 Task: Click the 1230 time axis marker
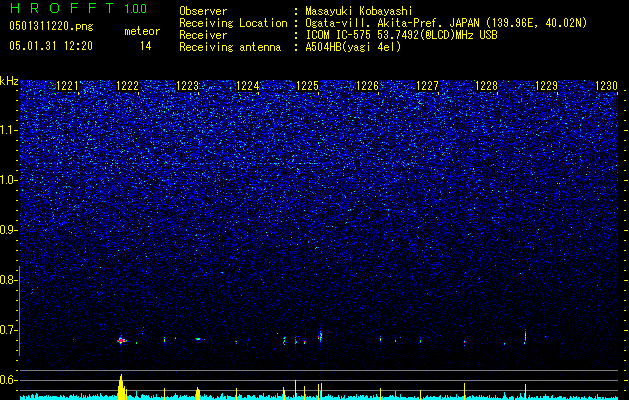click(x=607, y=86)
